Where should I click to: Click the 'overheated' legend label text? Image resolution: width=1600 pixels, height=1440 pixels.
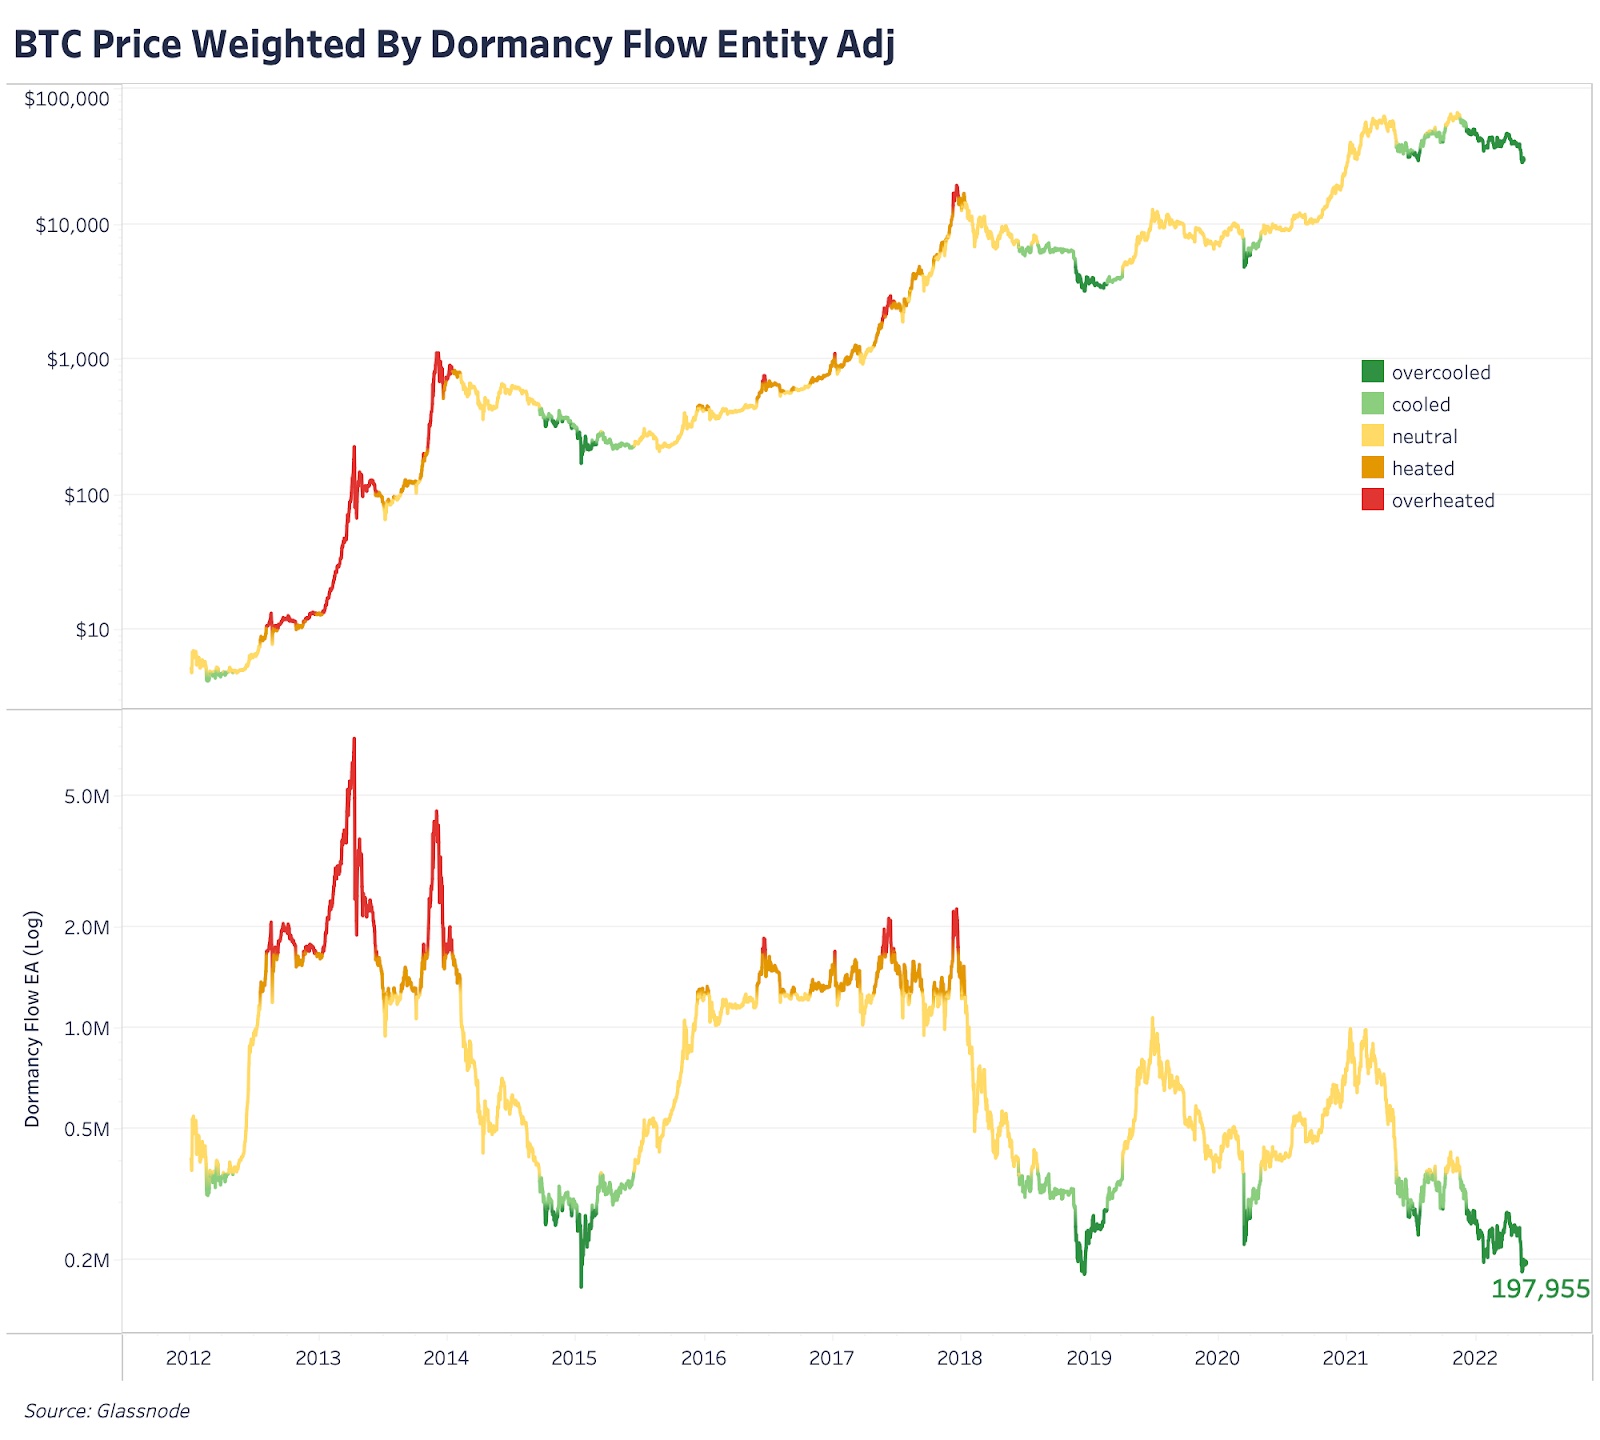pyautogui.click(x=1442, y=501)
